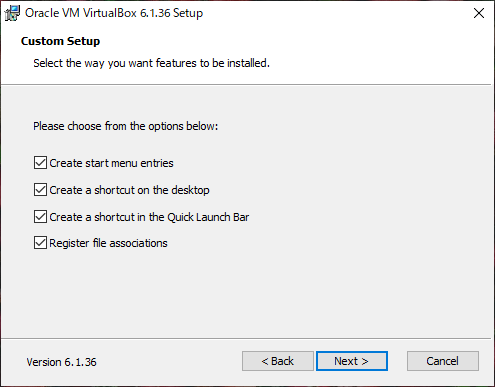Click the checkmark inside the start menu box
495x387 pixels.
point(40,163)
